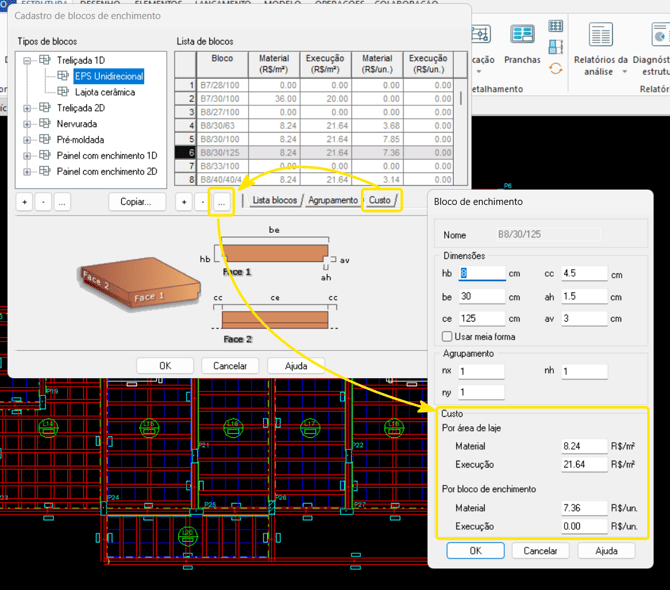
Task: Open the Relatórios da análise dropdown arrow
Action: tap(625, 72)
